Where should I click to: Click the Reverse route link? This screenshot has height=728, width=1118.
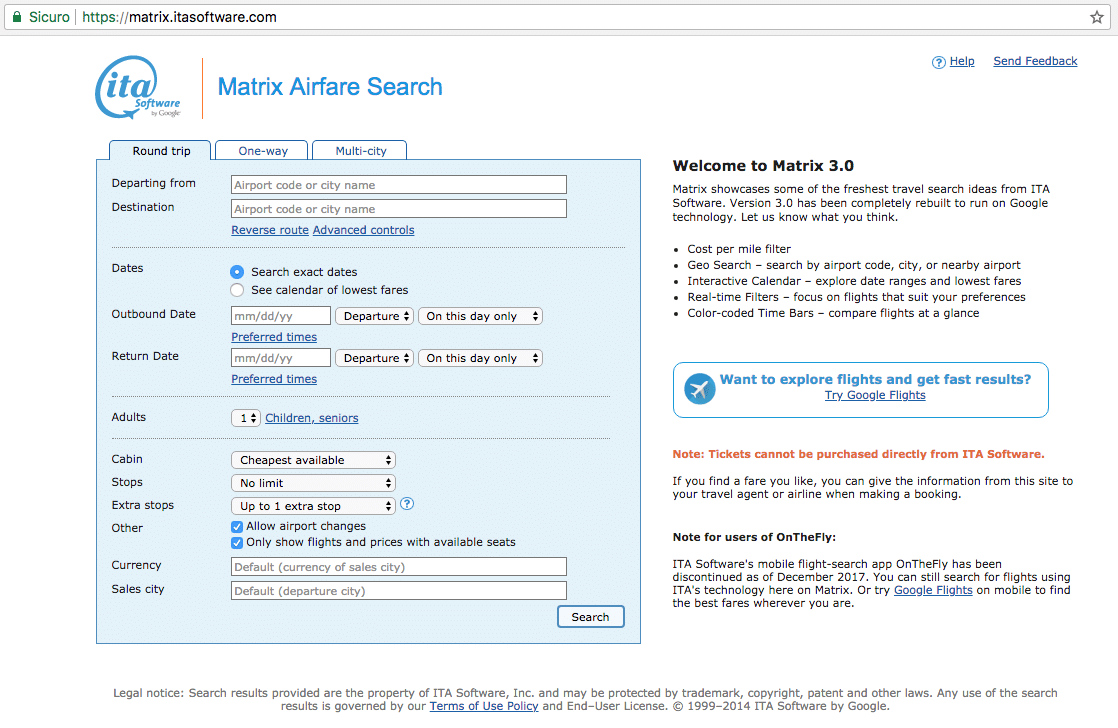(270, 230)
